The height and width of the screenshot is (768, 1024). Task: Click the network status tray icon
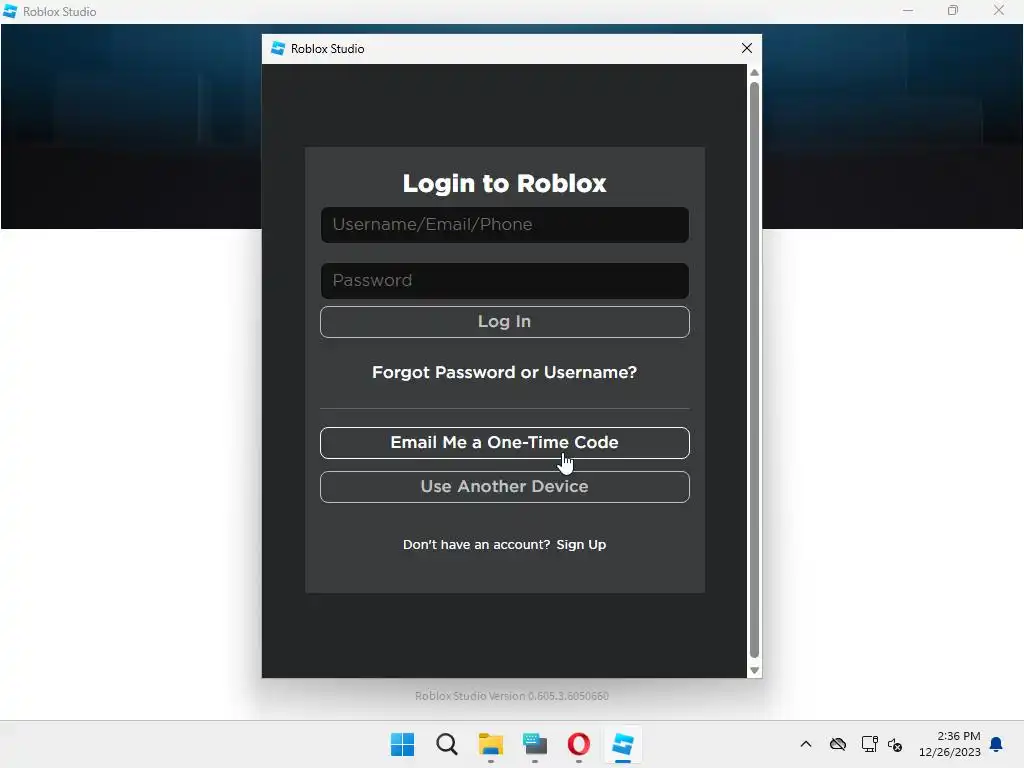869,744
